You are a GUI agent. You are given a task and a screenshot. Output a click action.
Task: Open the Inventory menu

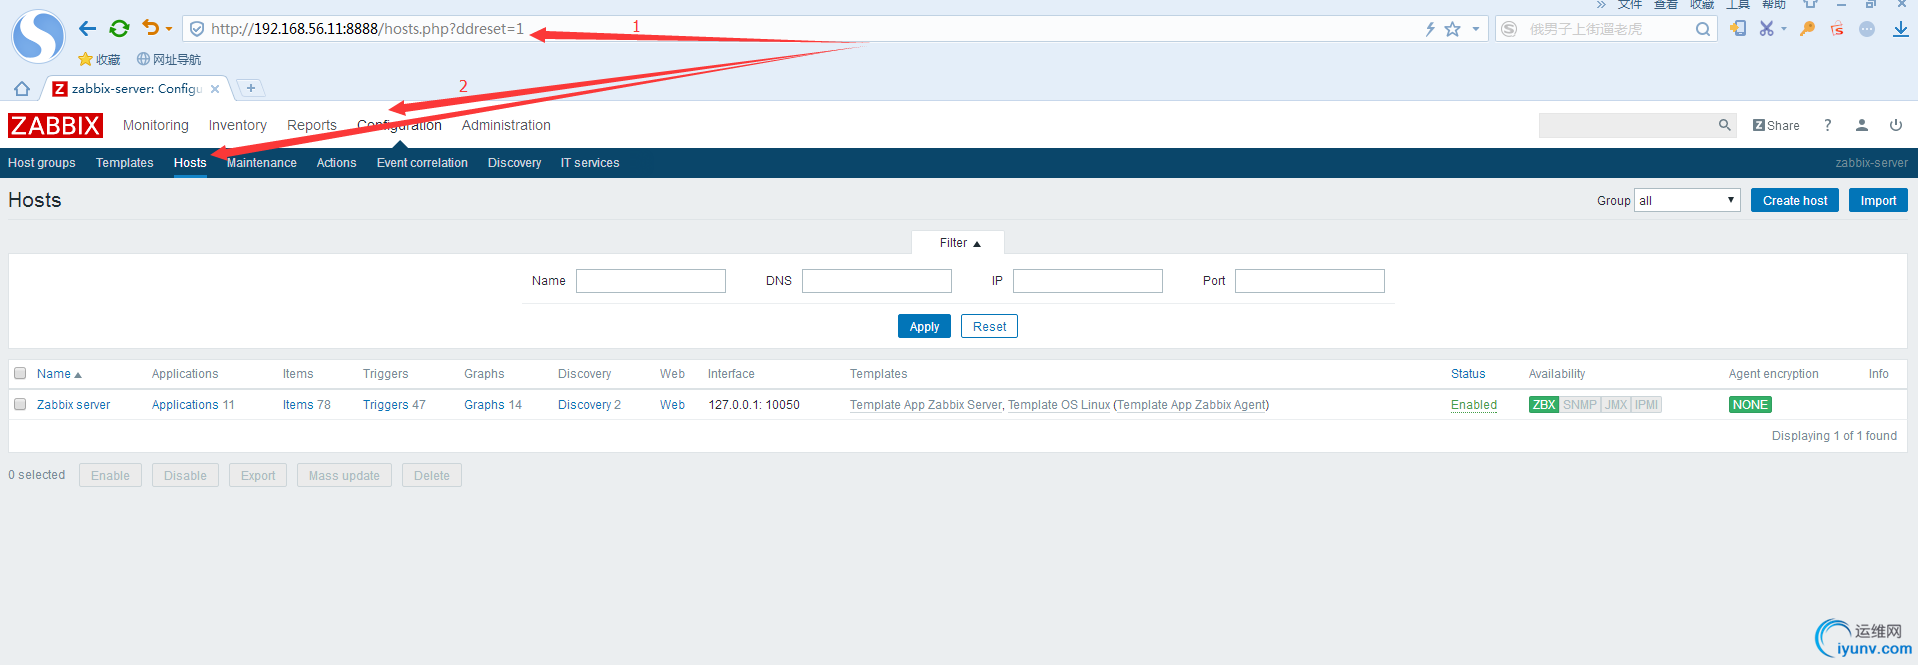point(238,125)
